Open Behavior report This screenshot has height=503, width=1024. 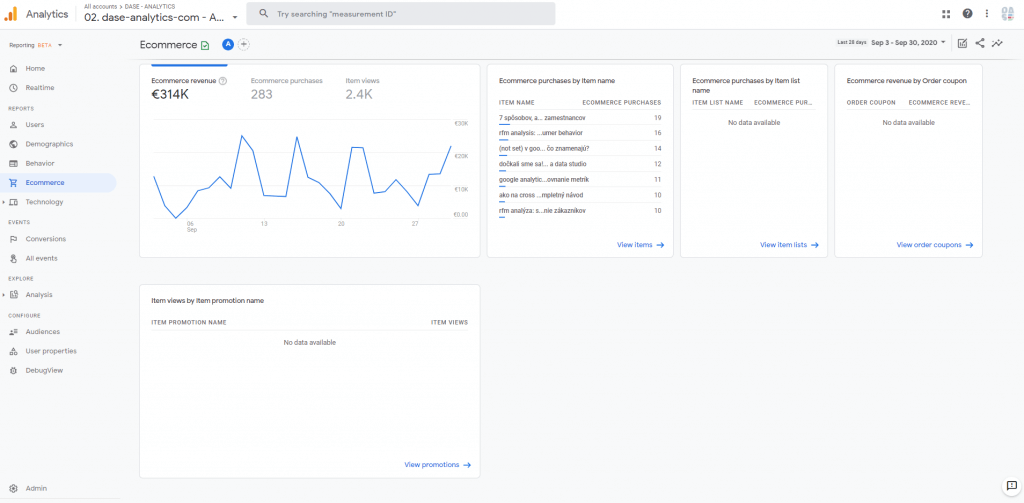(40, 163)
